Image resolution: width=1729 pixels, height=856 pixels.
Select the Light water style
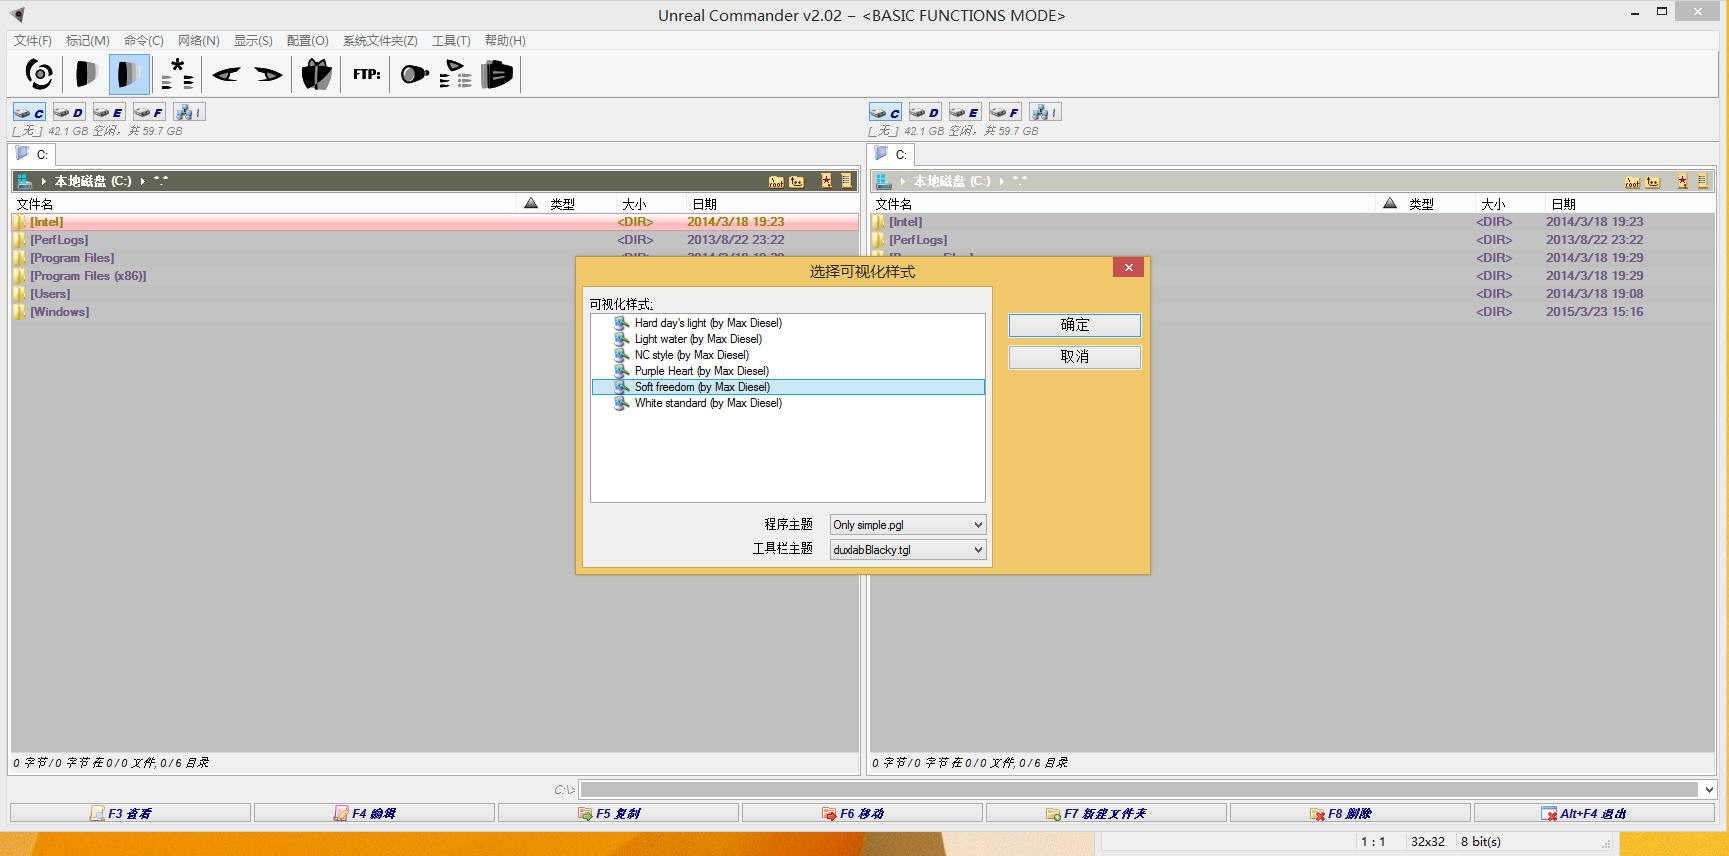point(788,339)
